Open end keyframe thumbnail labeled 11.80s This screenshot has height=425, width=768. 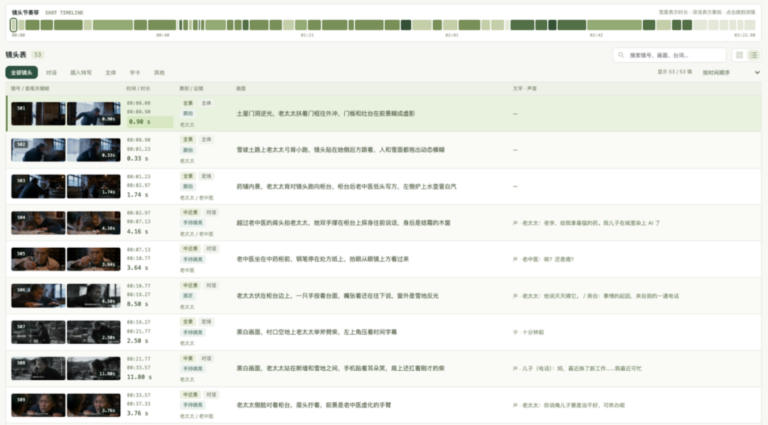point(94,369)
